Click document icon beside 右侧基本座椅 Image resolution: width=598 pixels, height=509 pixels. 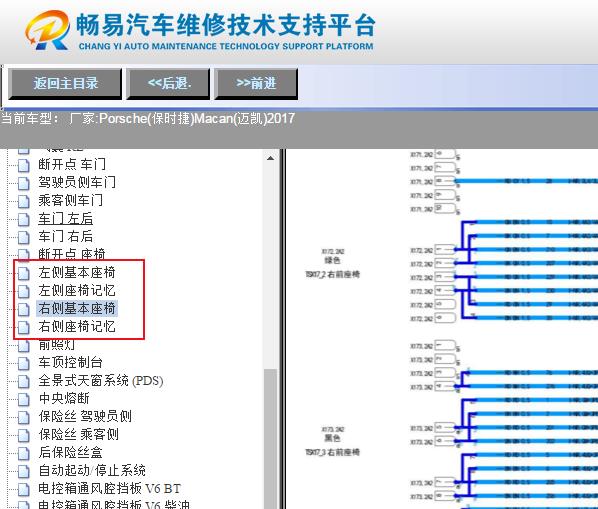pyautogui.click(x=24, y=309)
